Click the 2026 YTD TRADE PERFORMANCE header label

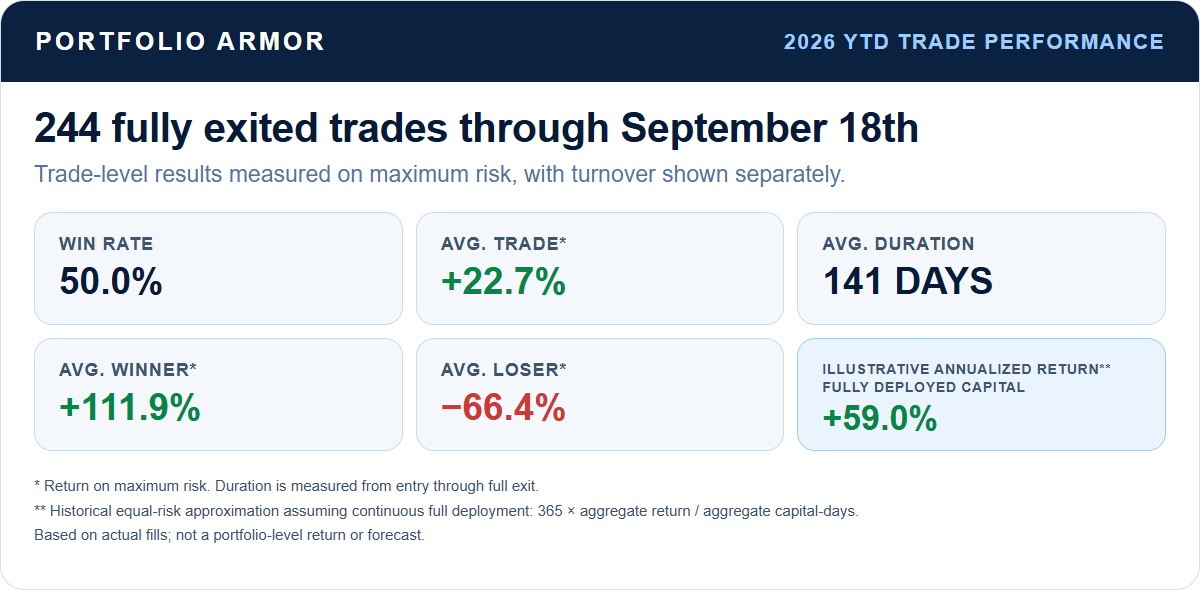click(974, 42)
